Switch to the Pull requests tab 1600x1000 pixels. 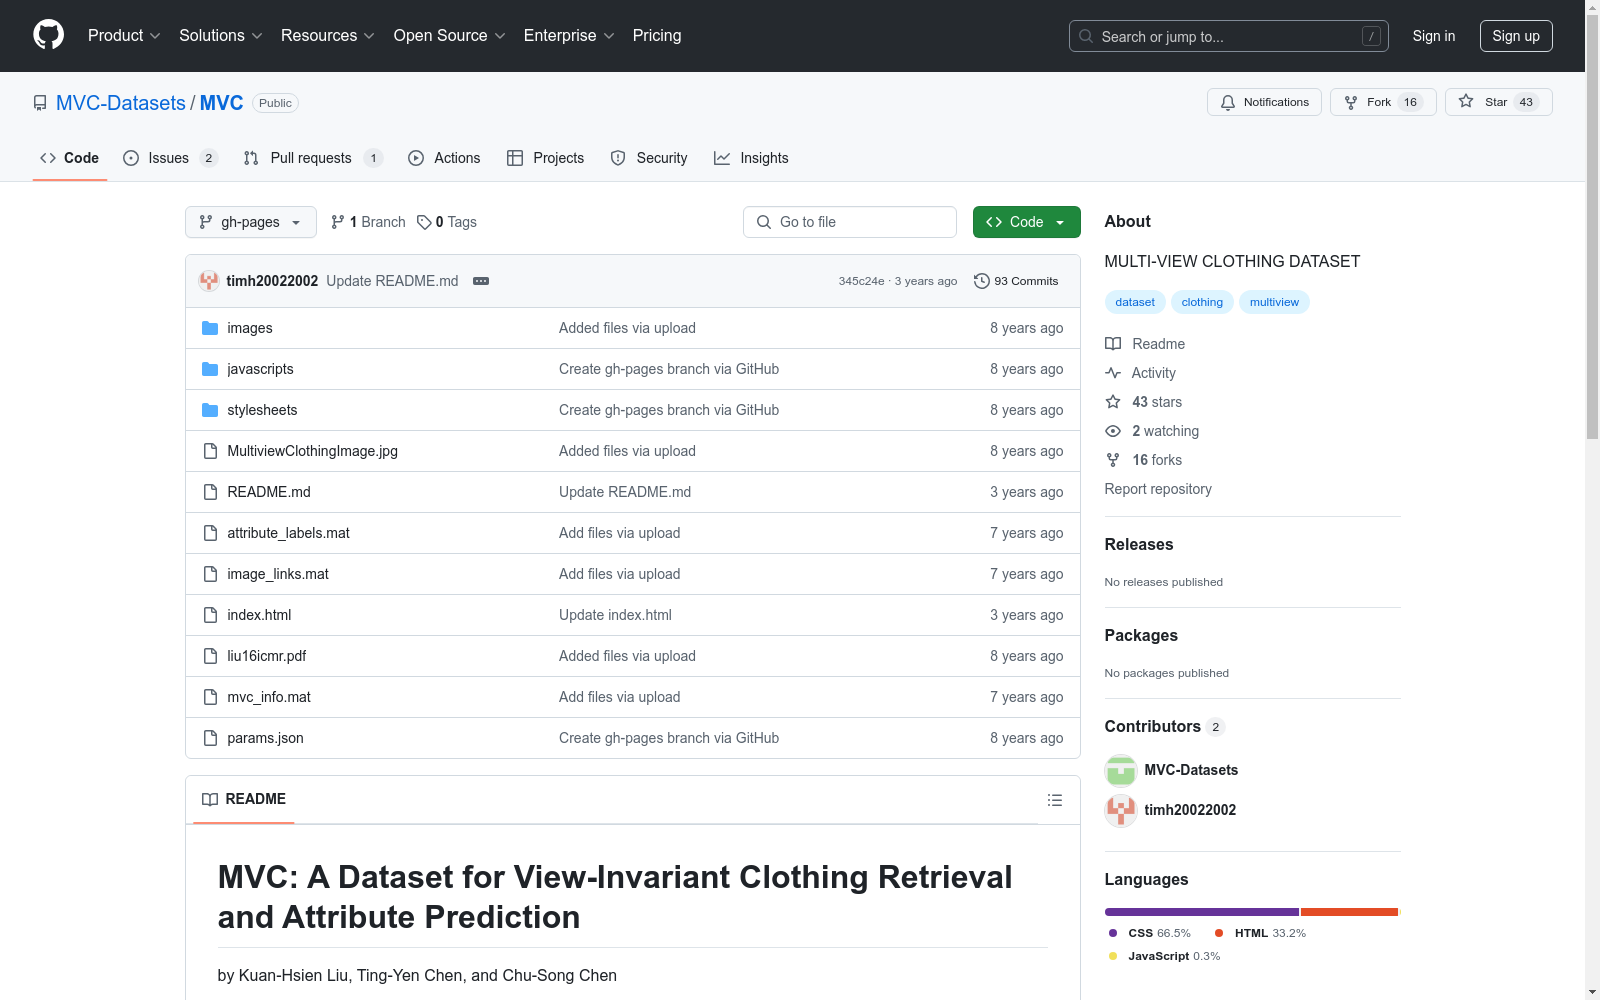[x=313, y=158]
